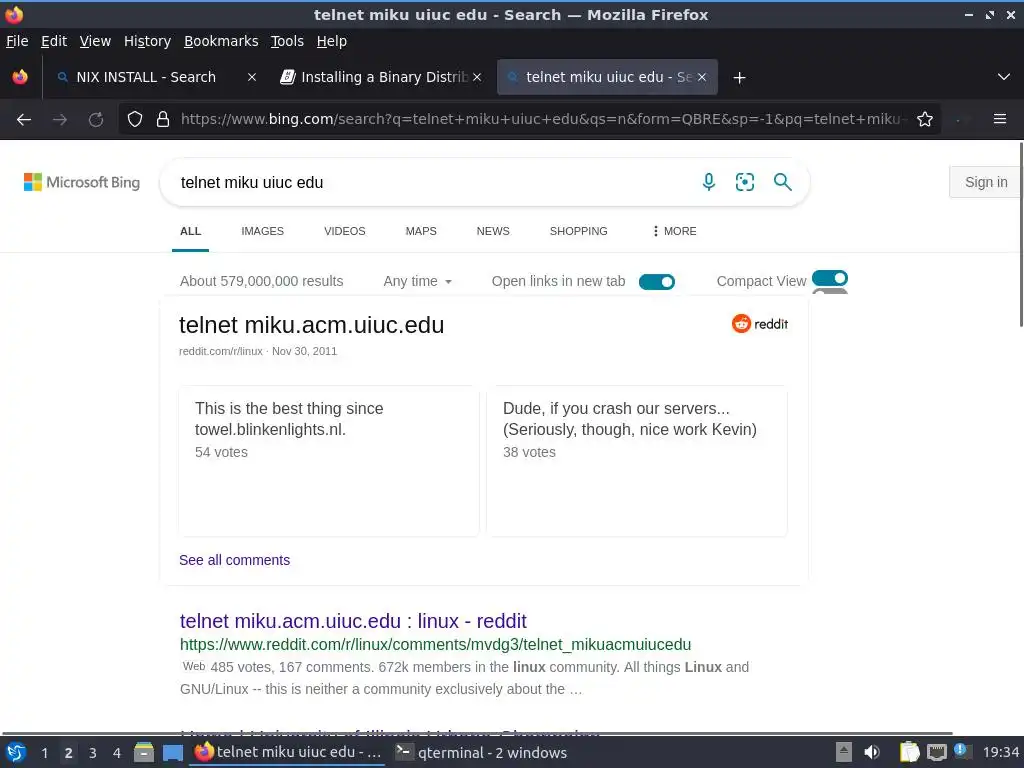1024x768 pixels.
Task: Click the padlock site security icon
Action: tap(163, 120)
